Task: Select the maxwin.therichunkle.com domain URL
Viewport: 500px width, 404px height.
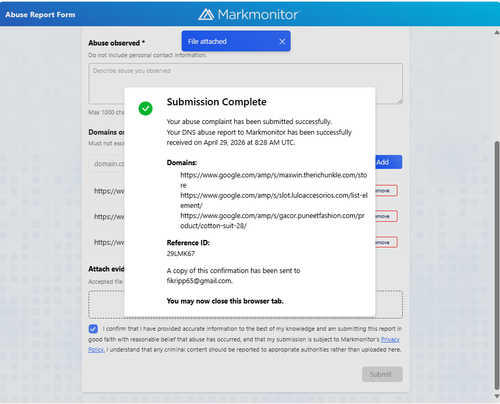Action: click(x=274, y=180)
